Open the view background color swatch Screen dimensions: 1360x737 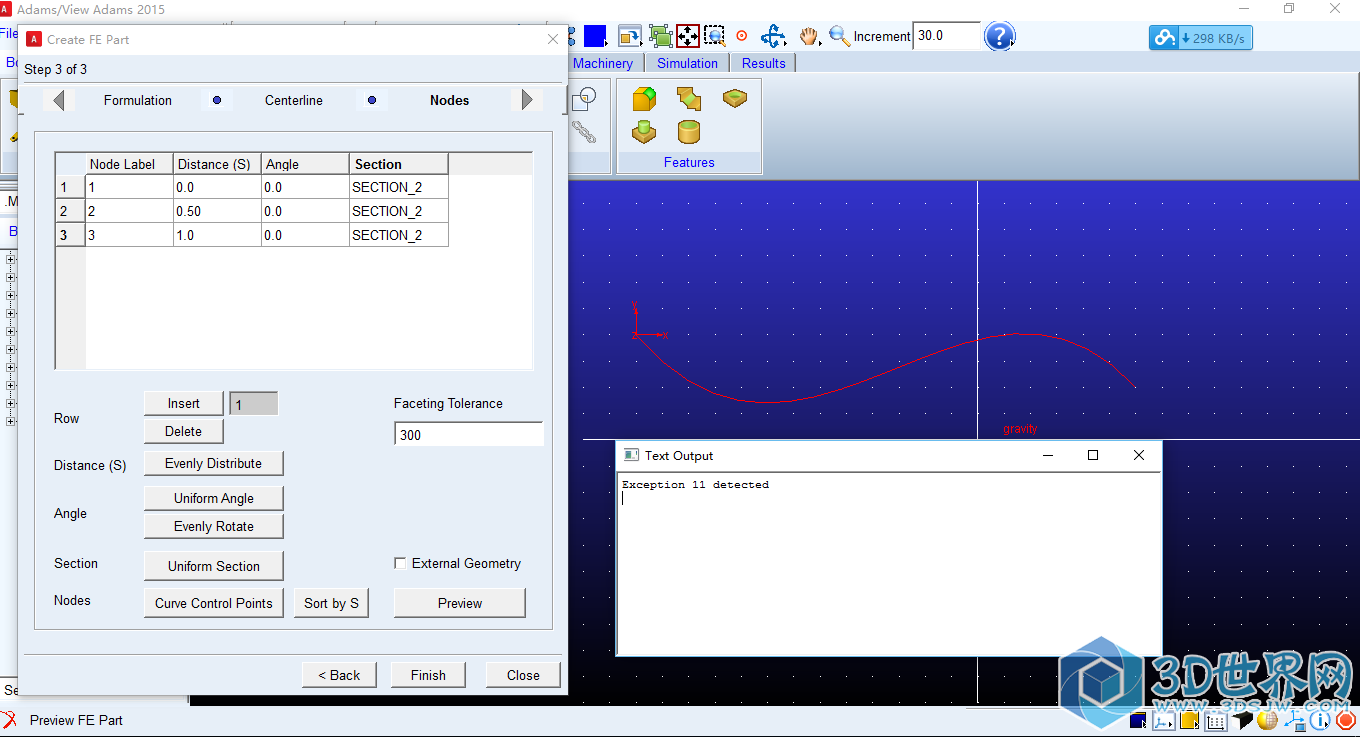click(595, 36)
